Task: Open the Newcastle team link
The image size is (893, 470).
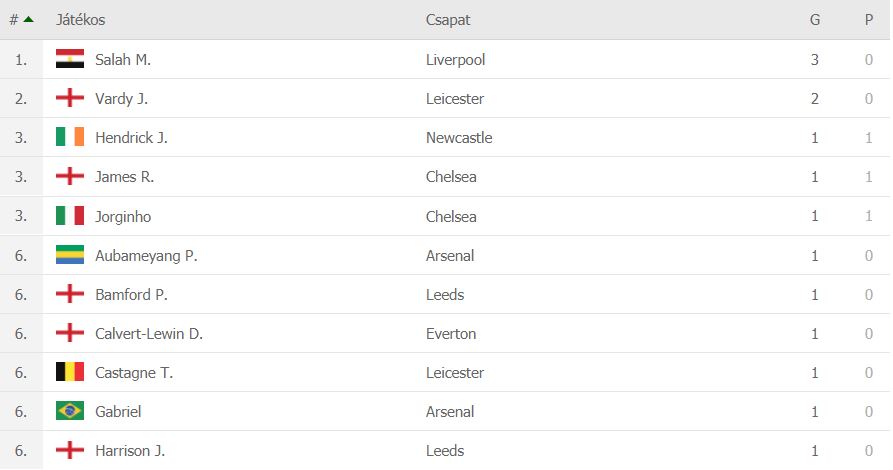Action: click(458, 137)
